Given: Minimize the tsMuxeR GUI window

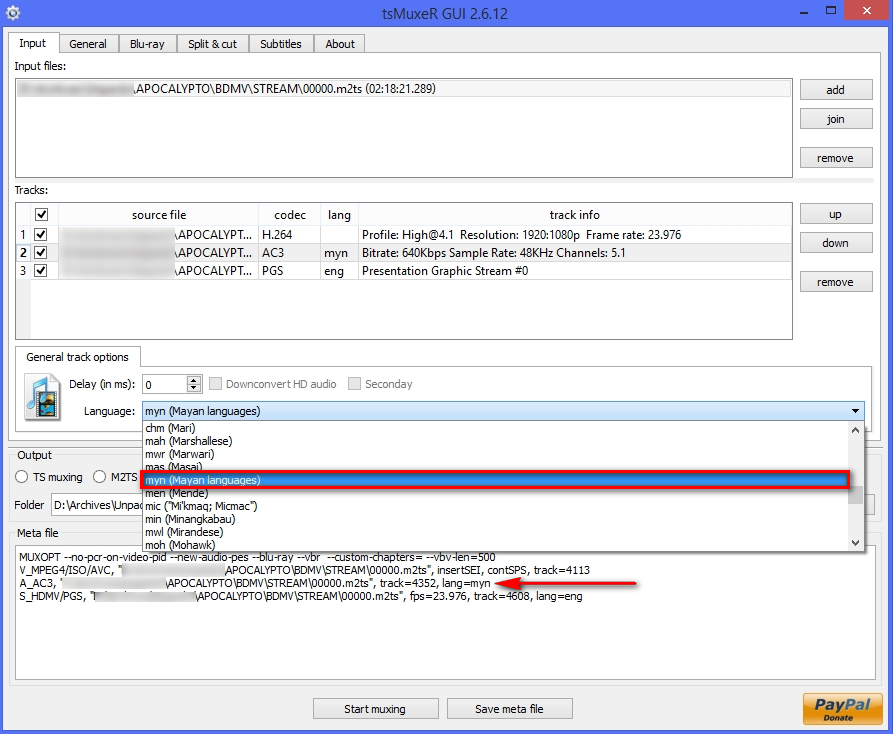Looking at the screenshot, I should click(x=804, y=11).
